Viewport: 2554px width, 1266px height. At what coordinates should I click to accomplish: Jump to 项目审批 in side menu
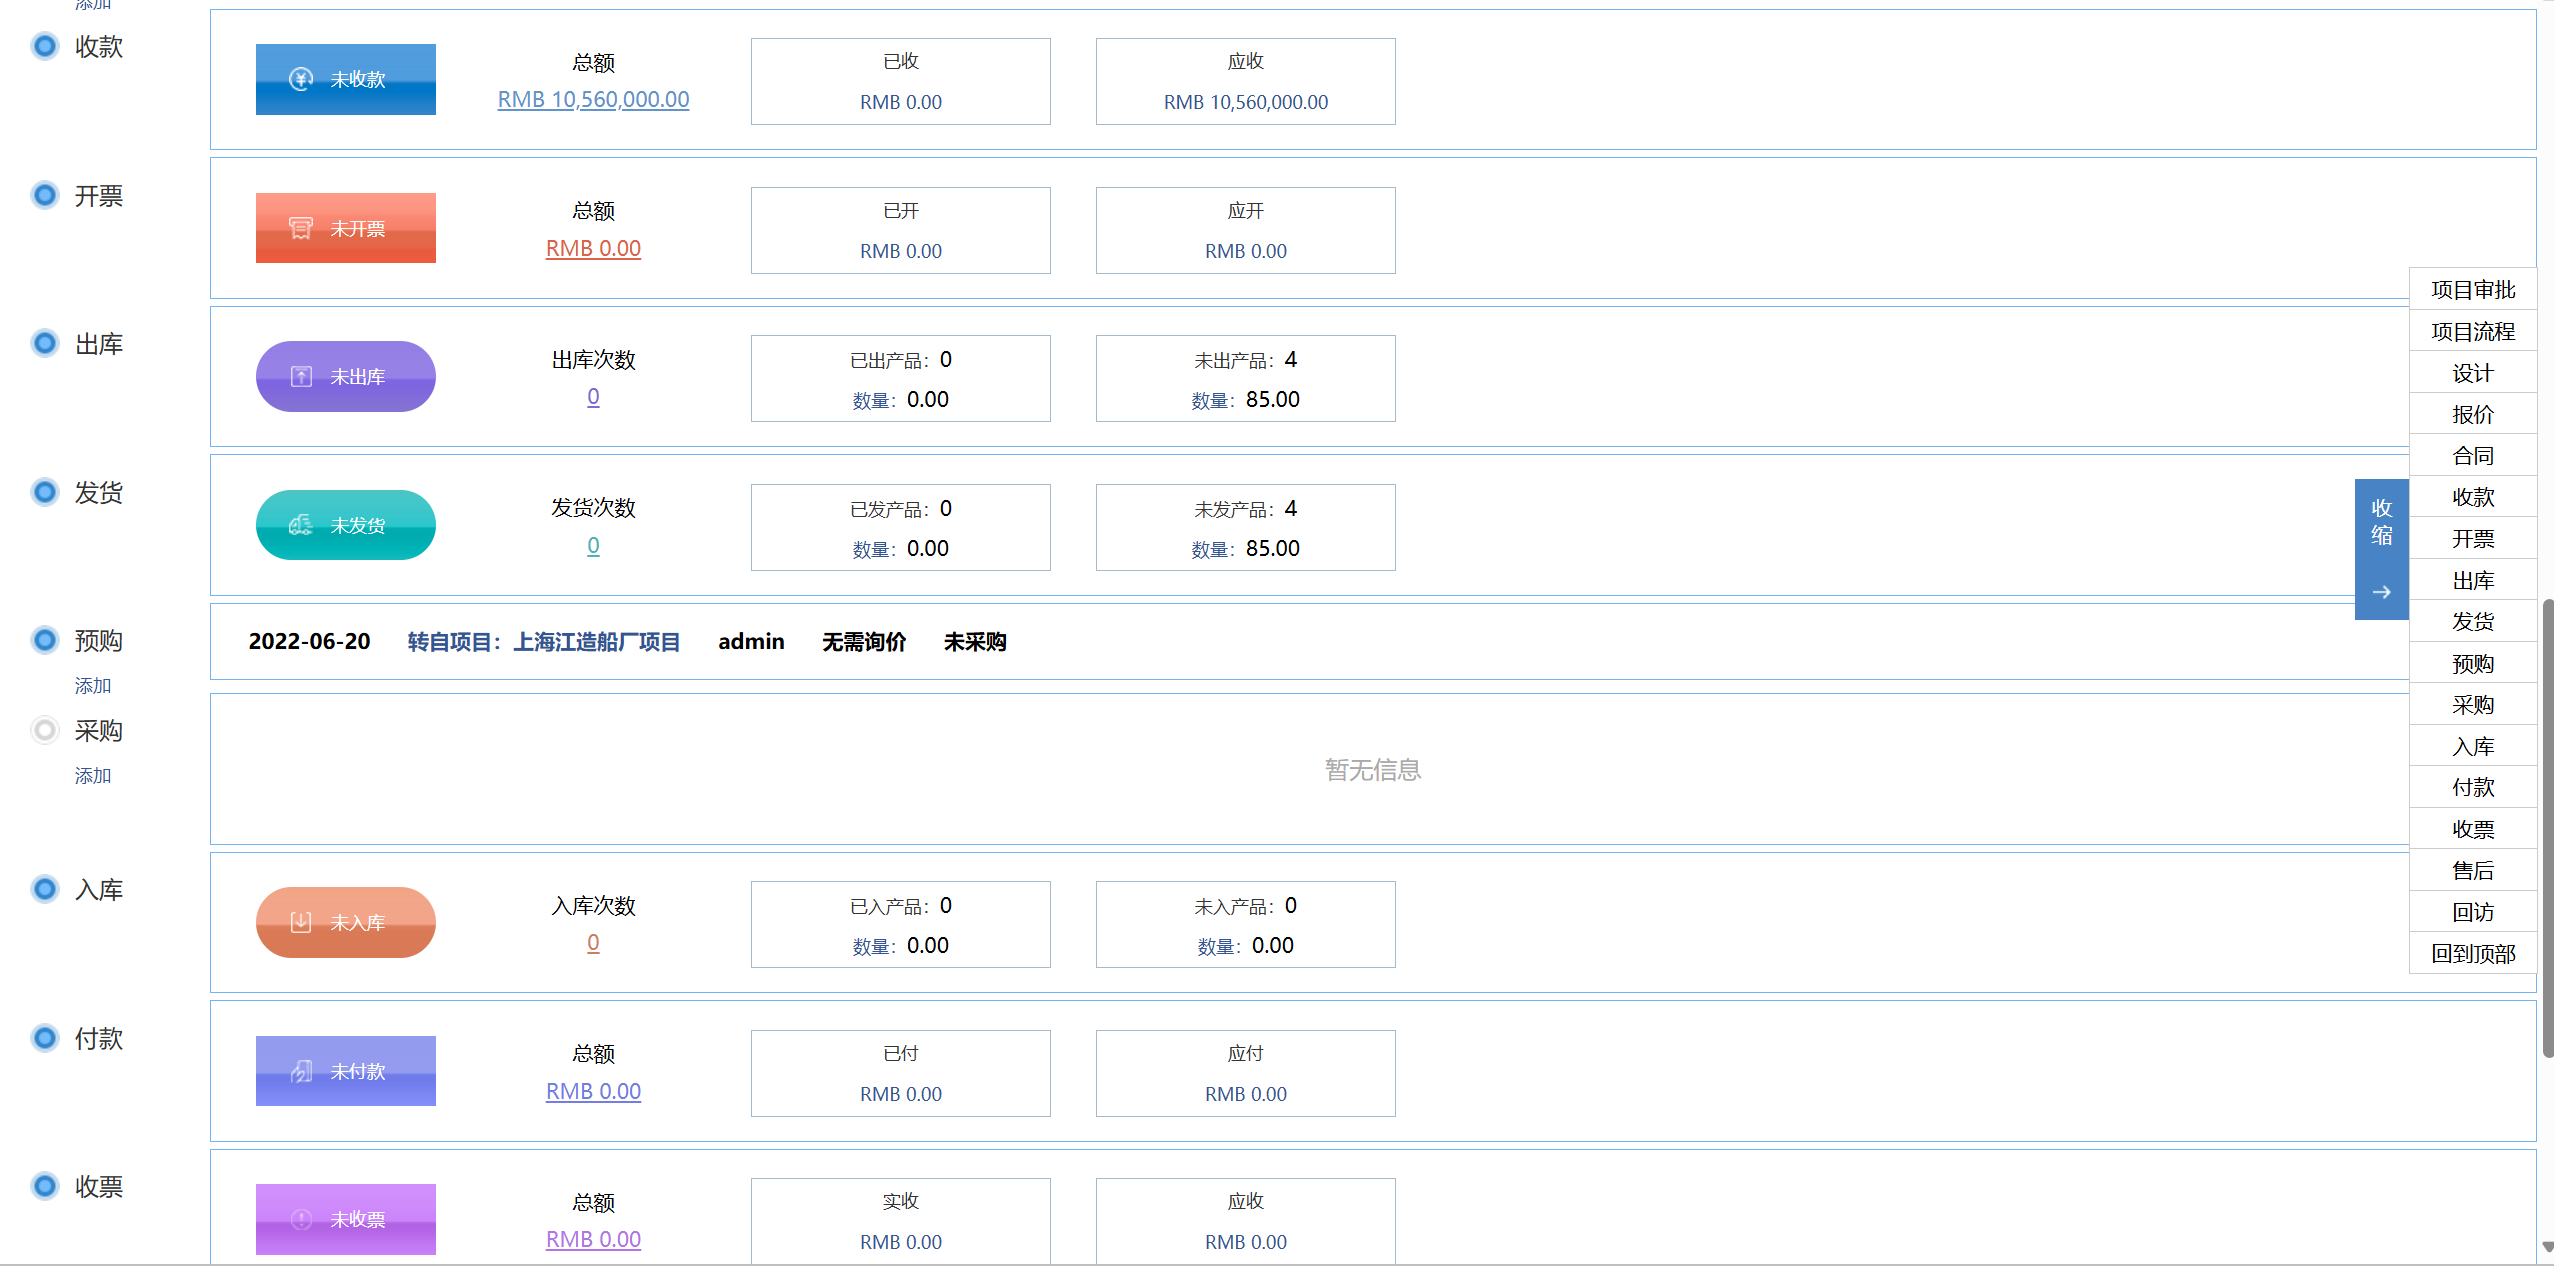2473,290
